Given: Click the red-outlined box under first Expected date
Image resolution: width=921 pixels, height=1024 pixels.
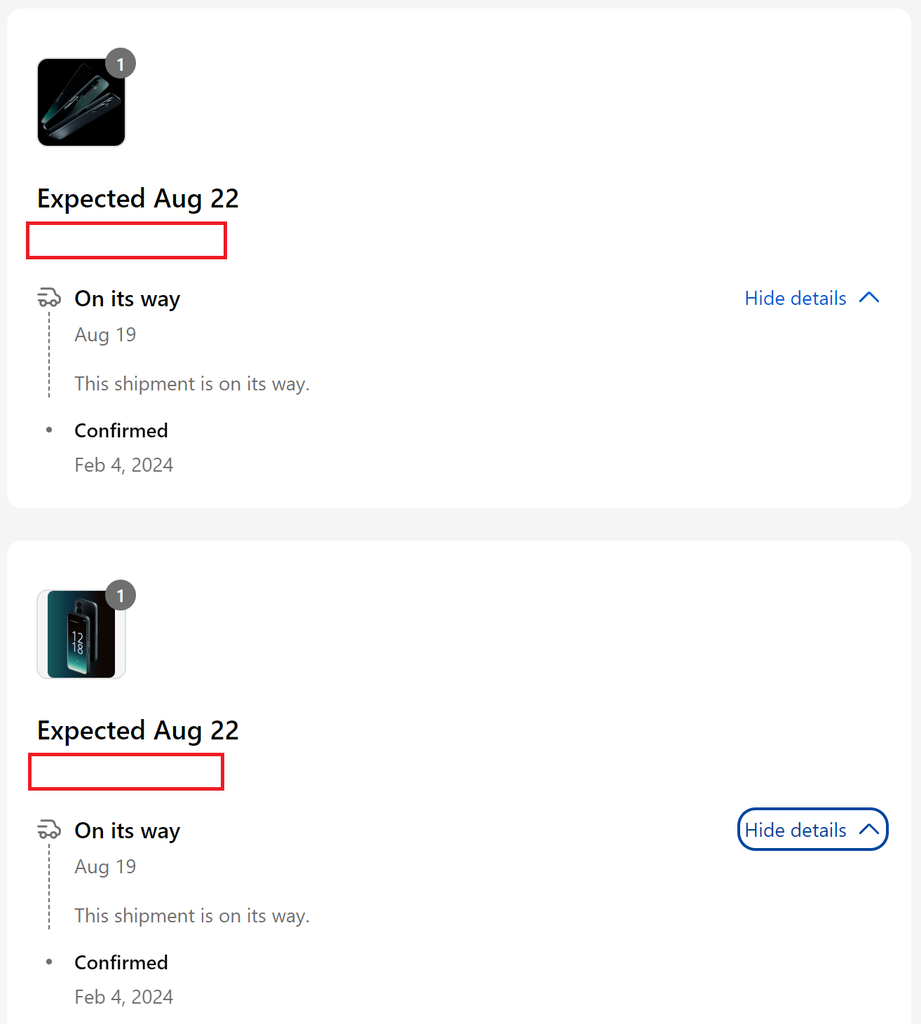Looking at the screenshot, I should 127,240.
